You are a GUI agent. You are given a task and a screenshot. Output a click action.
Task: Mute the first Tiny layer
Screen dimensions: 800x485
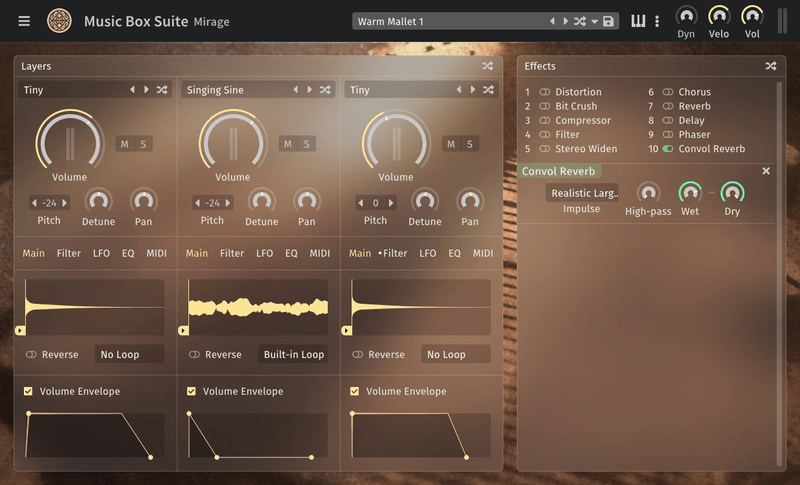(124, 144)
